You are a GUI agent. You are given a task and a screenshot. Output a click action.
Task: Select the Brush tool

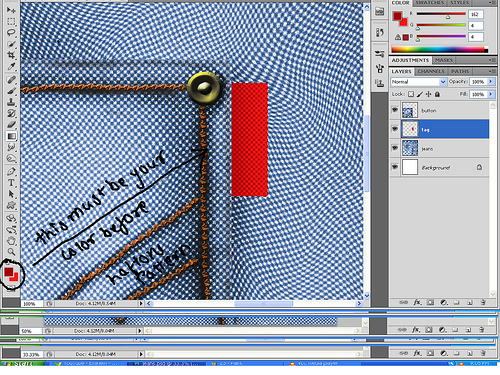11,91
